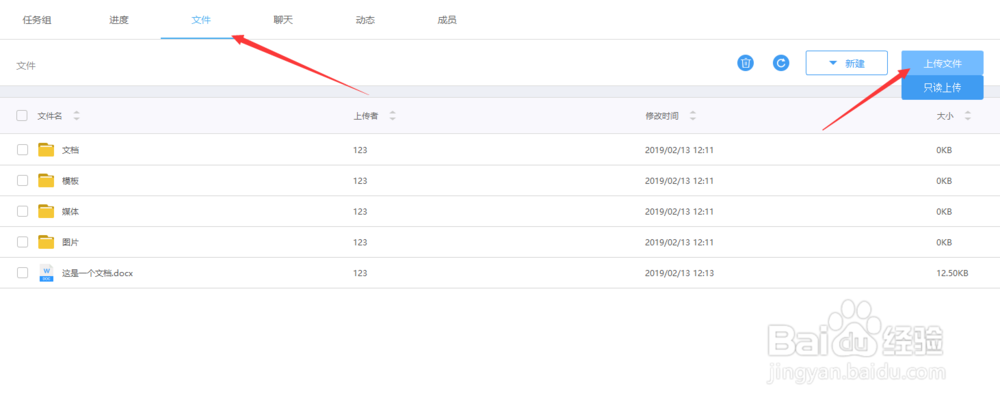Viewport: 1000px width, 406px height.
Task: Open the 模板 folder icon
Action: [46, 180]
